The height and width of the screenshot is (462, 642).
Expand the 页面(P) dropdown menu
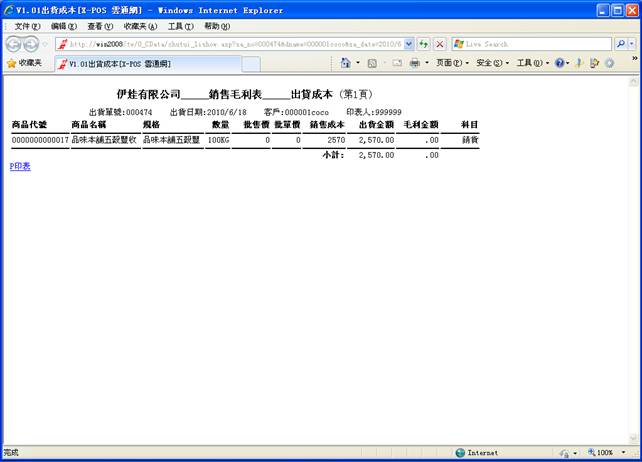click(451, 63)
